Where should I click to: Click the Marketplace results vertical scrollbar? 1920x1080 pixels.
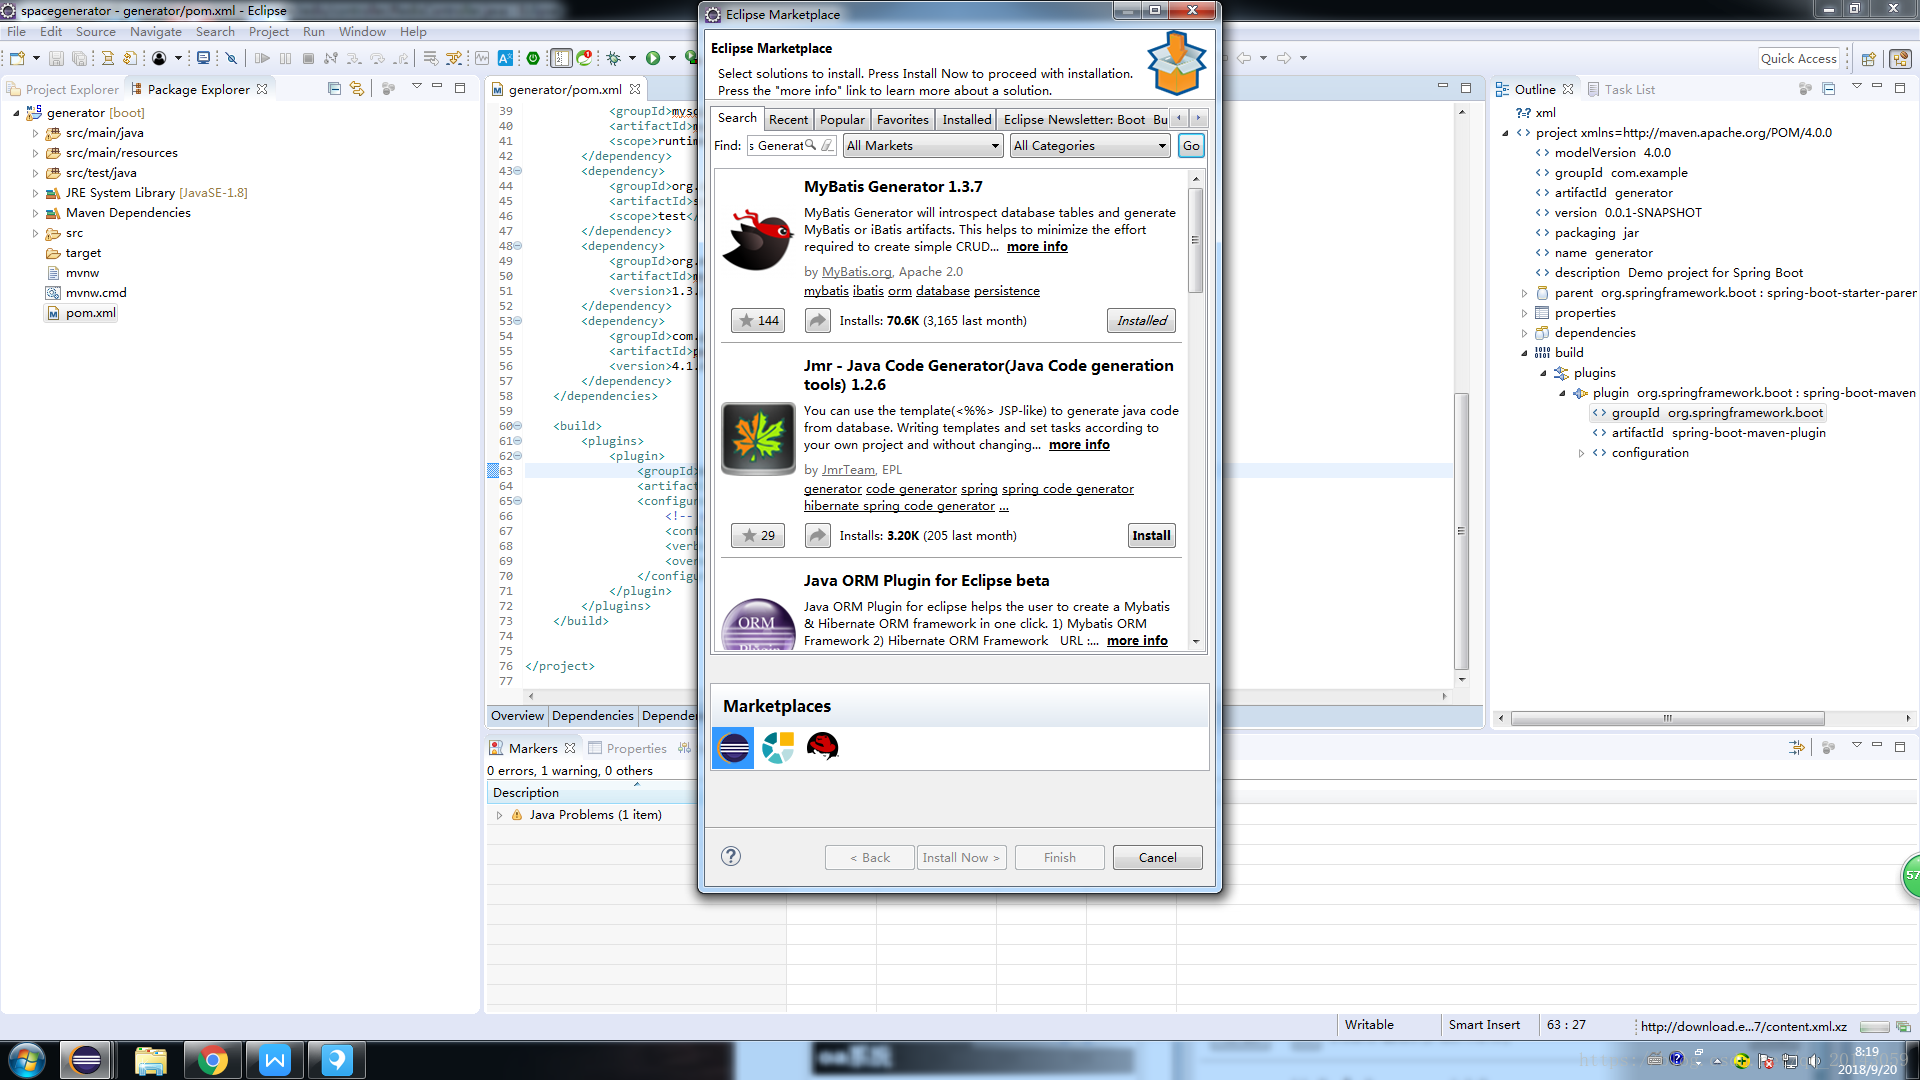[x=1195, y=240]
